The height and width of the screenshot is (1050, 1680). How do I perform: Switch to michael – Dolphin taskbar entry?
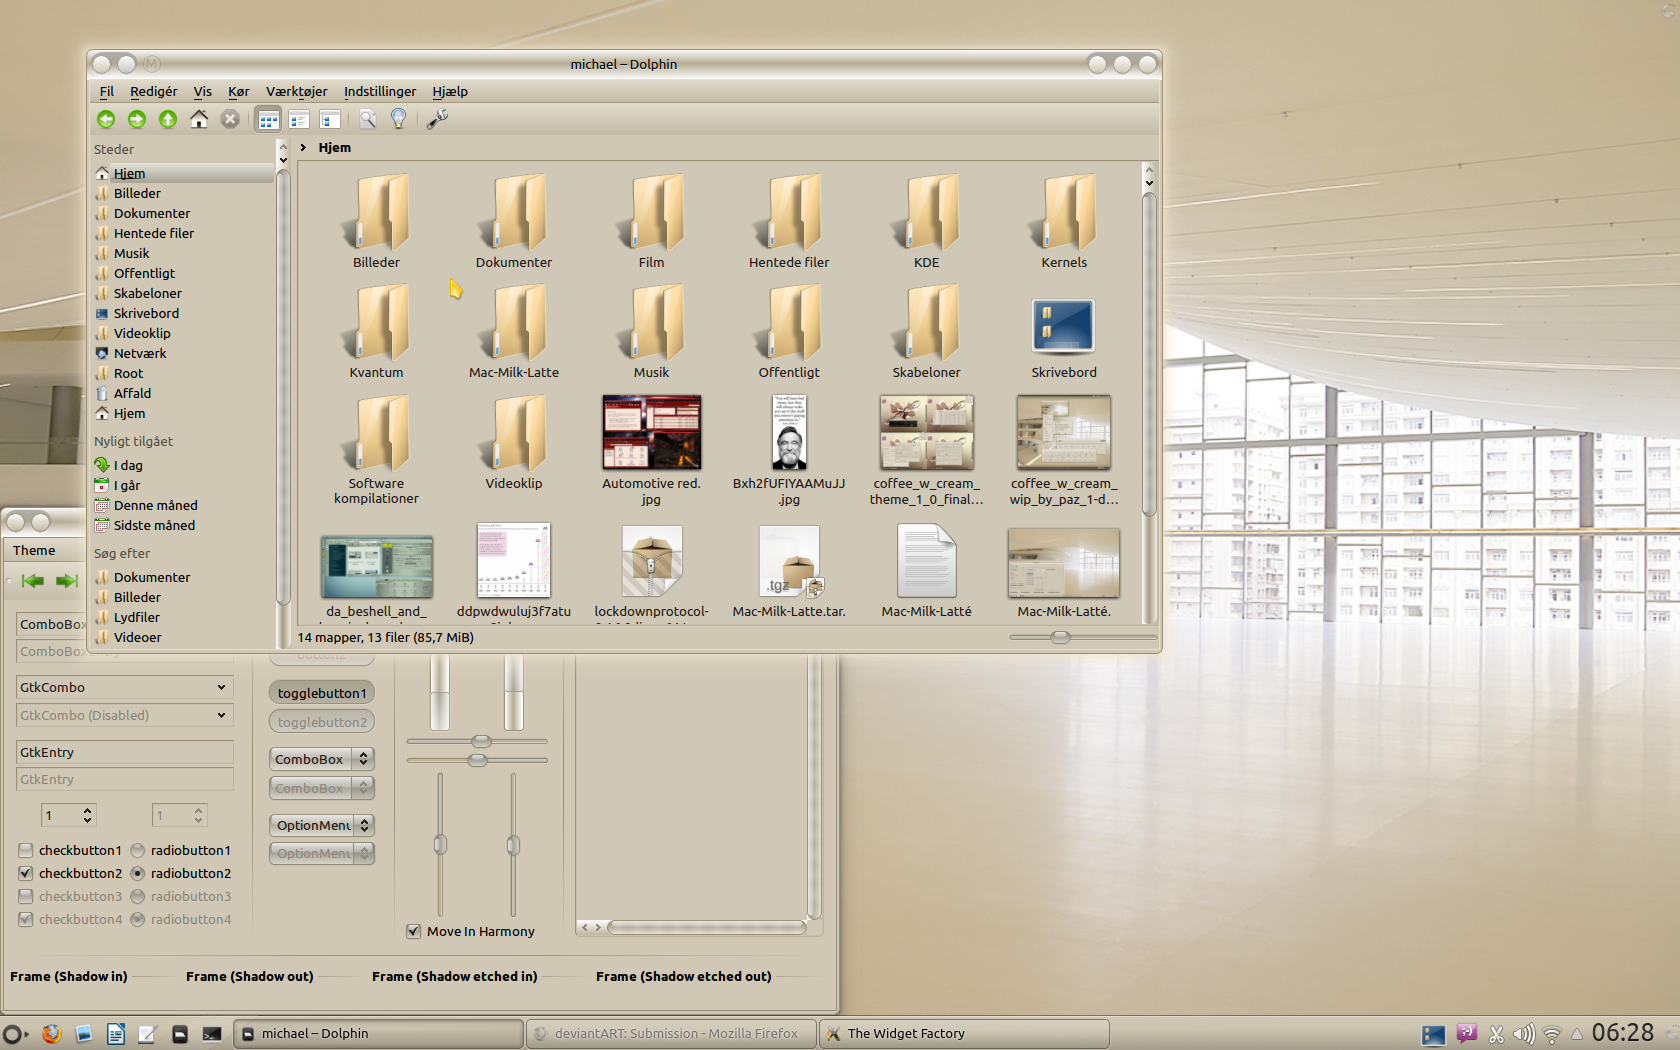[x=378, y=1034]
